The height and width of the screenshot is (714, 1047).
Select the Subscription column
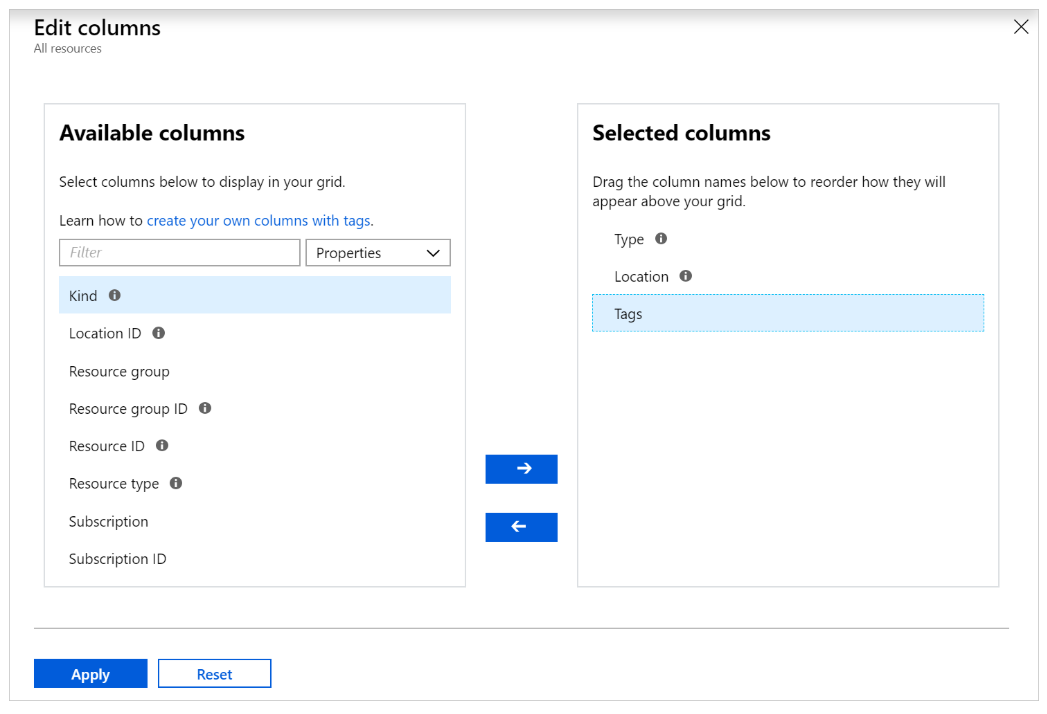[255, 521]
